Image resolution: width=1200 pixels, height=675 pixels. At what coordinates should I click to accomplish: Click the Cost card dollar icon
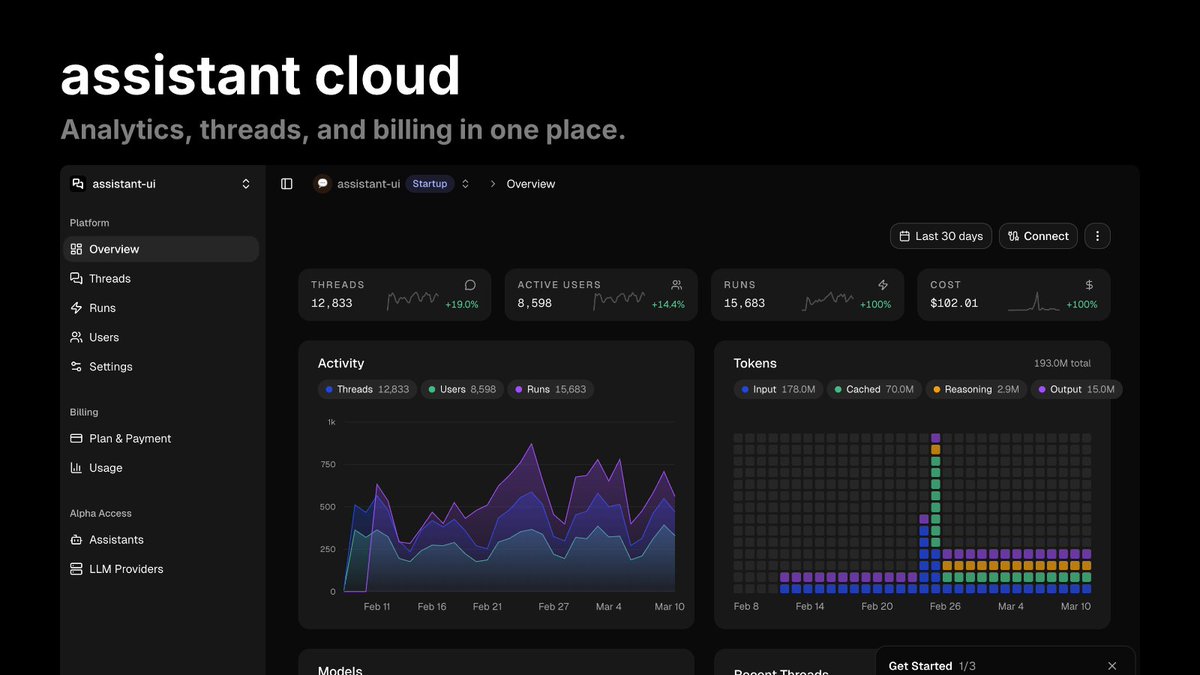[x=1090, y=285]
